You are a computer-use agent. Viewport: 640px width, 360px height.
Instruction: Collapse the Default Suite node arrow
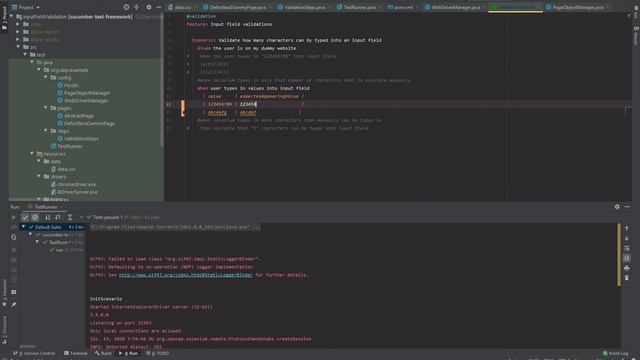tap(23, 227)
